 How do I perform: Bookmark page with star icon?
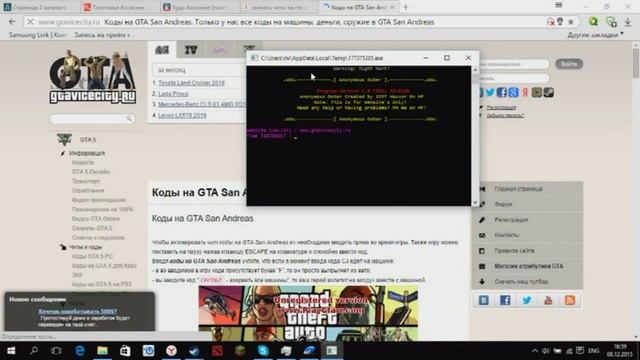[x=571, y=22]
